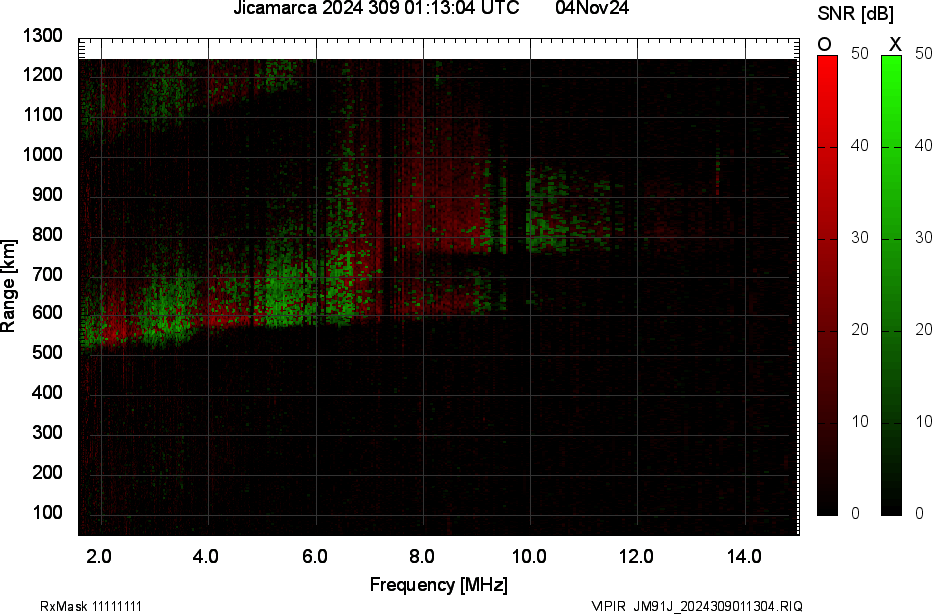Viewport: 932px width, 614px height.
Task: Click the 300 range axis label
Action: point(47,432)
